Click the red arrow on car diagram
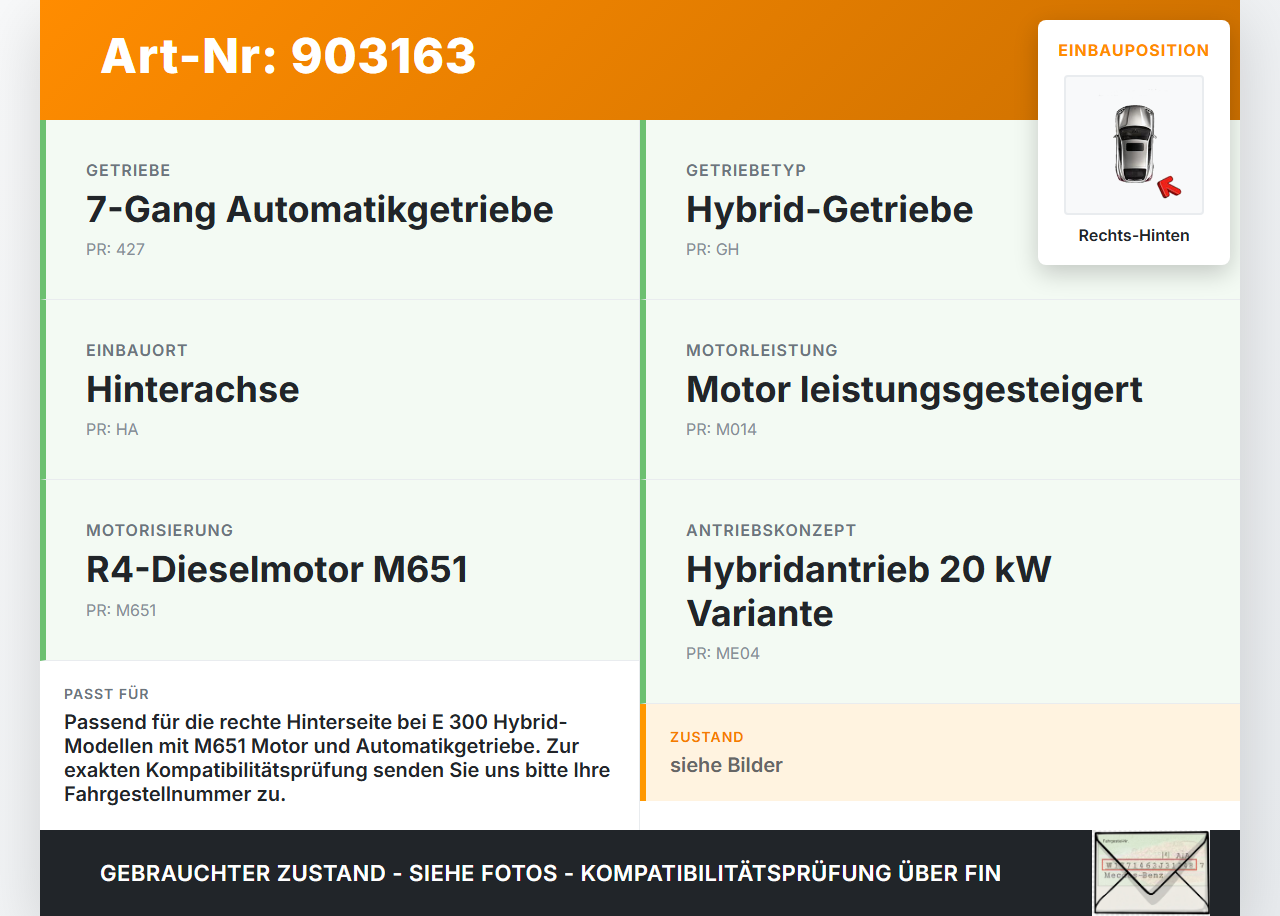1280x916 pixels. (1169, 187)
